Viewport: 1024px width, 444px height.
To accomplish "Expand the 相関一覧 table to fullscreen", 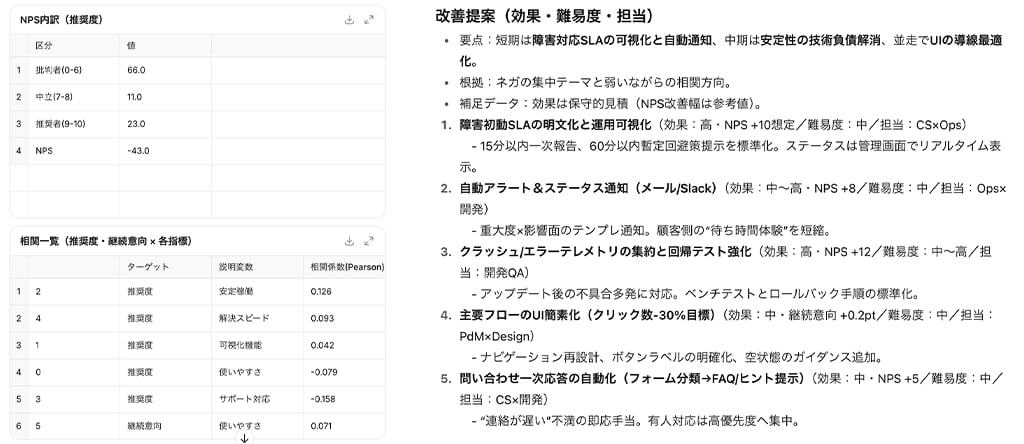I will click(369, 241).
